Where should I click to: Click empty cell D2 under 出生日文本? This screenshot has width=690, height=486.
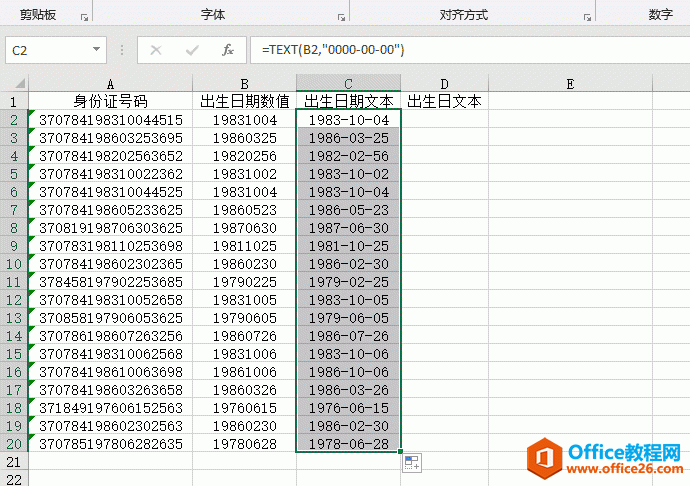click(444, 119)
